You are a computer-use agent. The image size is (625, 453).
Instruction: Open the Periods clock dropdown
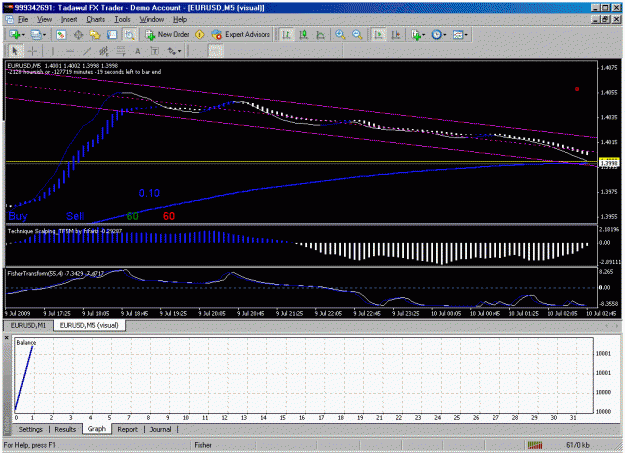pyautogui.click(x=439, y=35)
